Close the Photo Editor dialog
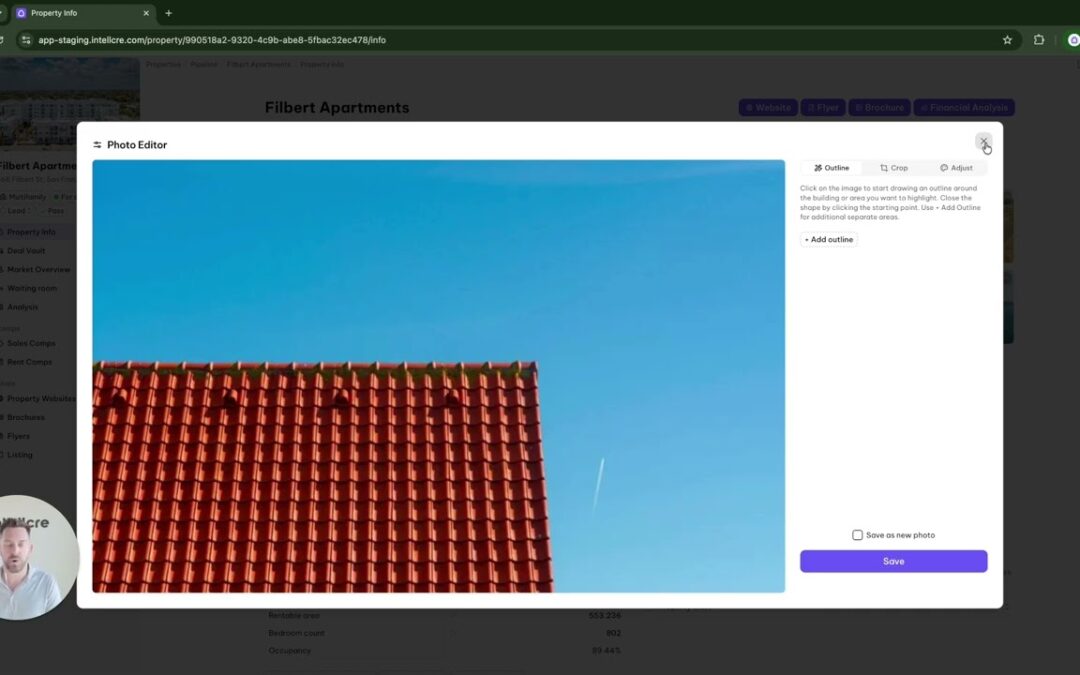This screenshot has height=675, width=1080. (x=984, y=142)
